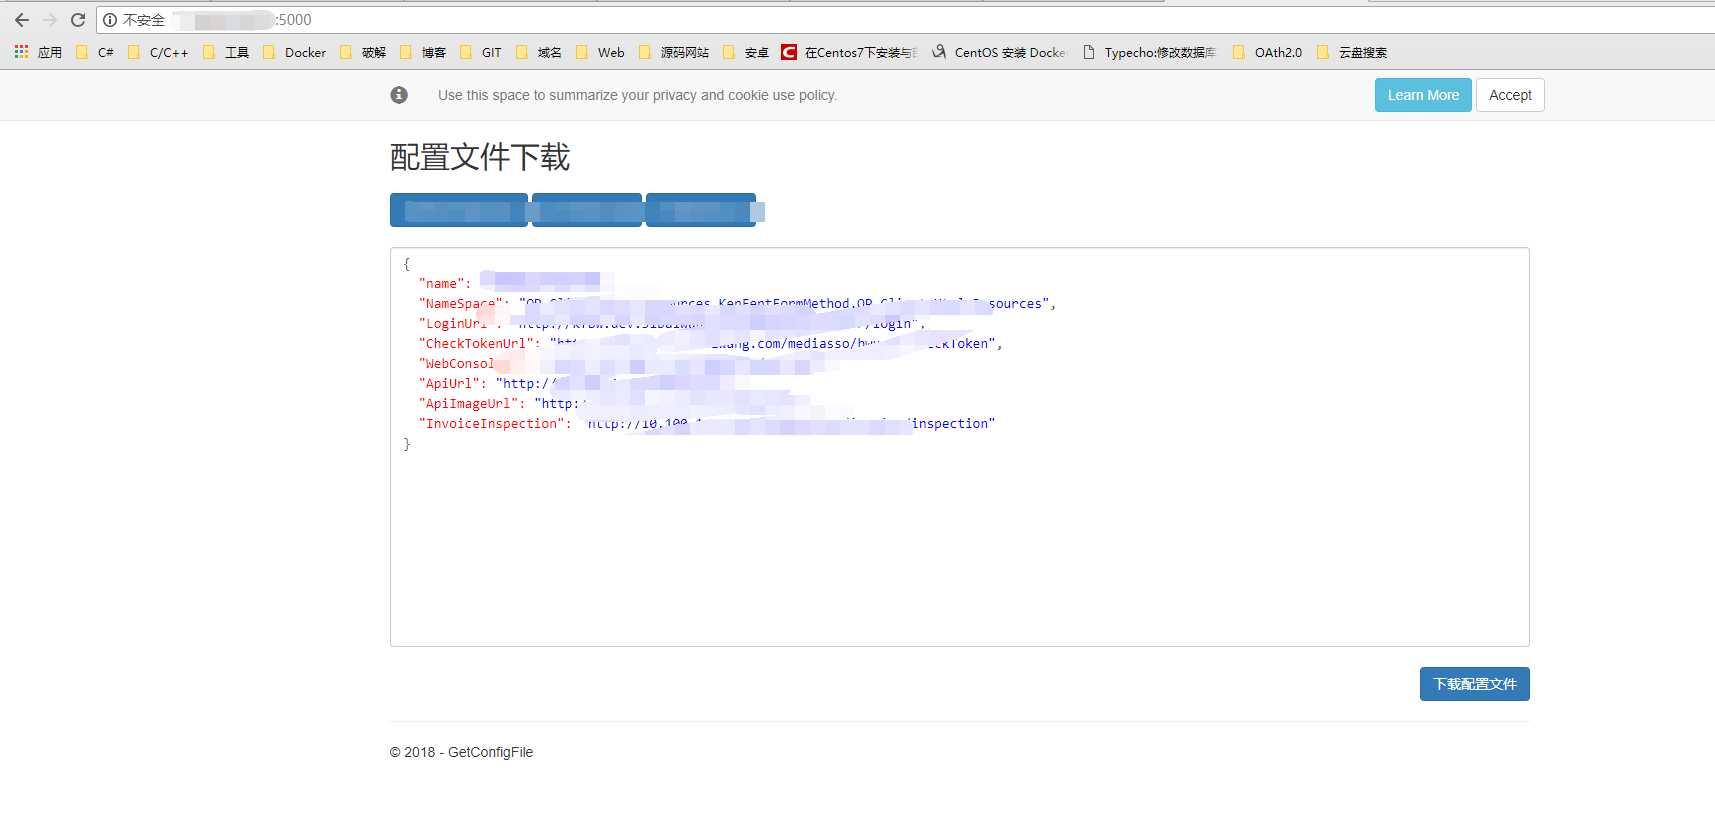
Task: Click the "ApiImageUrl" key in JSON
Action: pos(469,404)
